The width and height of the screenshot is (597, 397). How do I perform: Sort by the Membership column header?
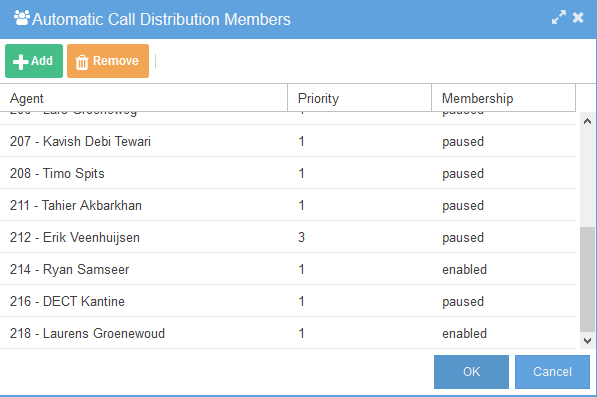(x=503, y=98)
